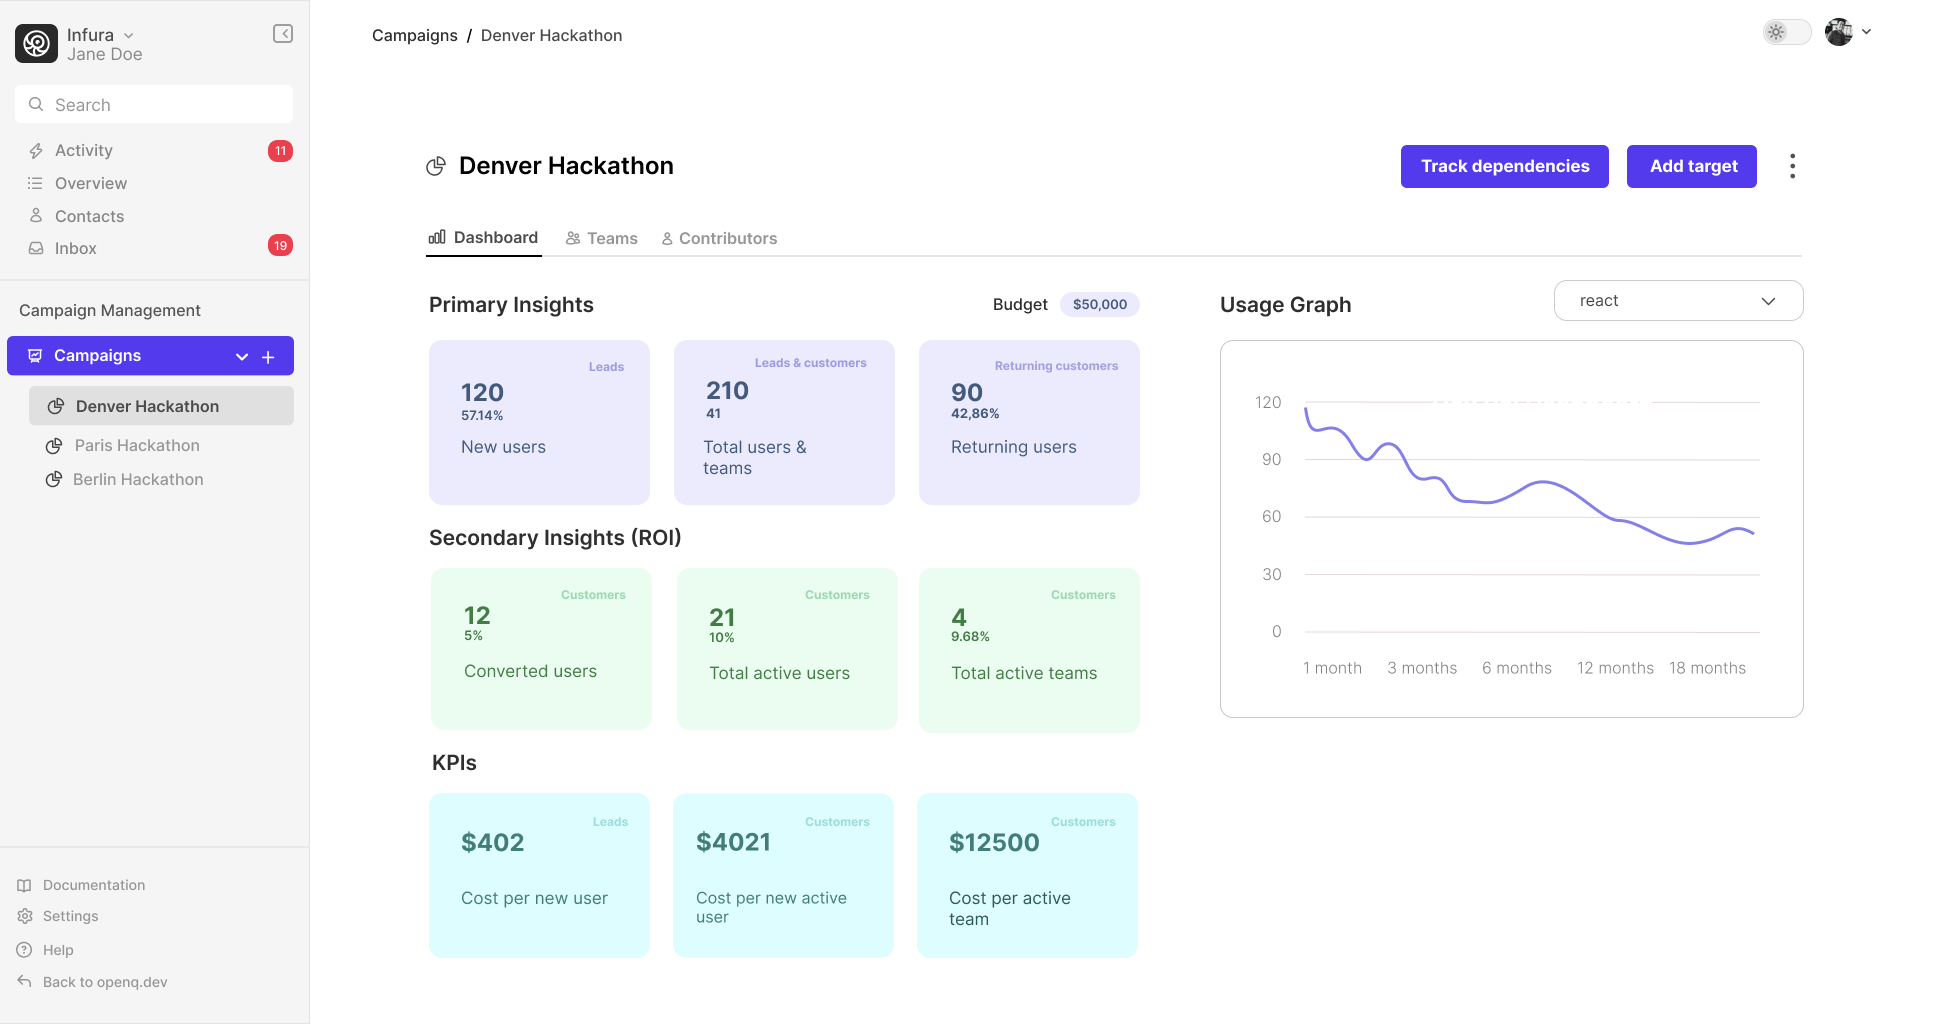Click the Paris Hackathon pie icon

pos(54,446)
